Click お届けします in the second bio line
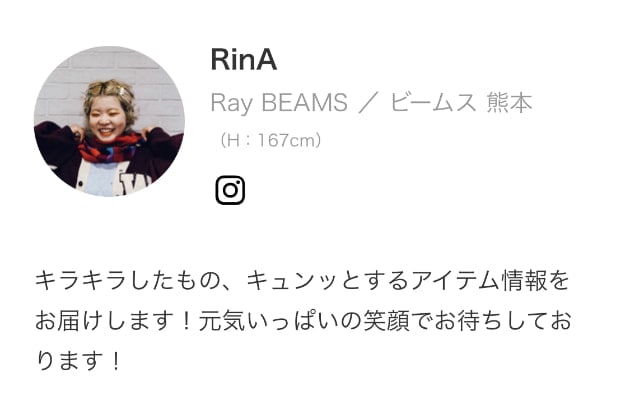The height and width of the screenshot is (411, 630). pos(104,321)
